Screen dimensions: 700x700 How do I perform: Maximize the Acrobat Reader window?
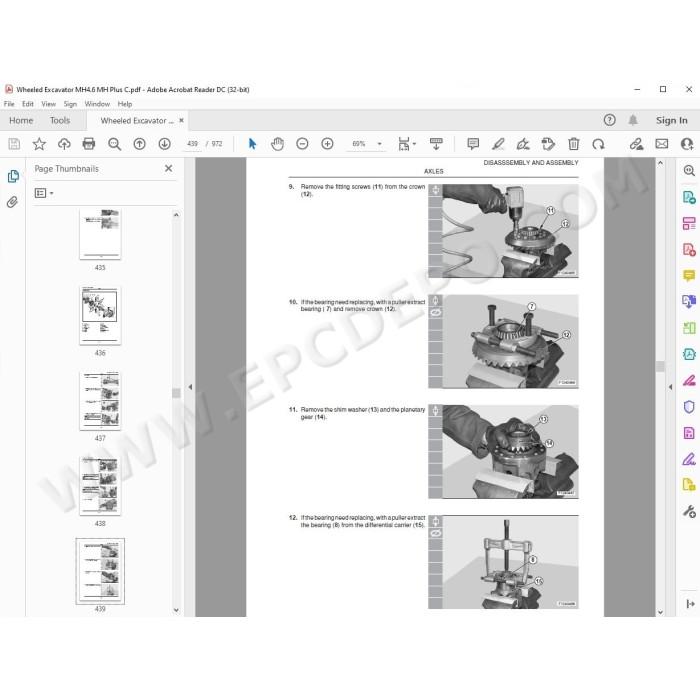coord(663,89)
